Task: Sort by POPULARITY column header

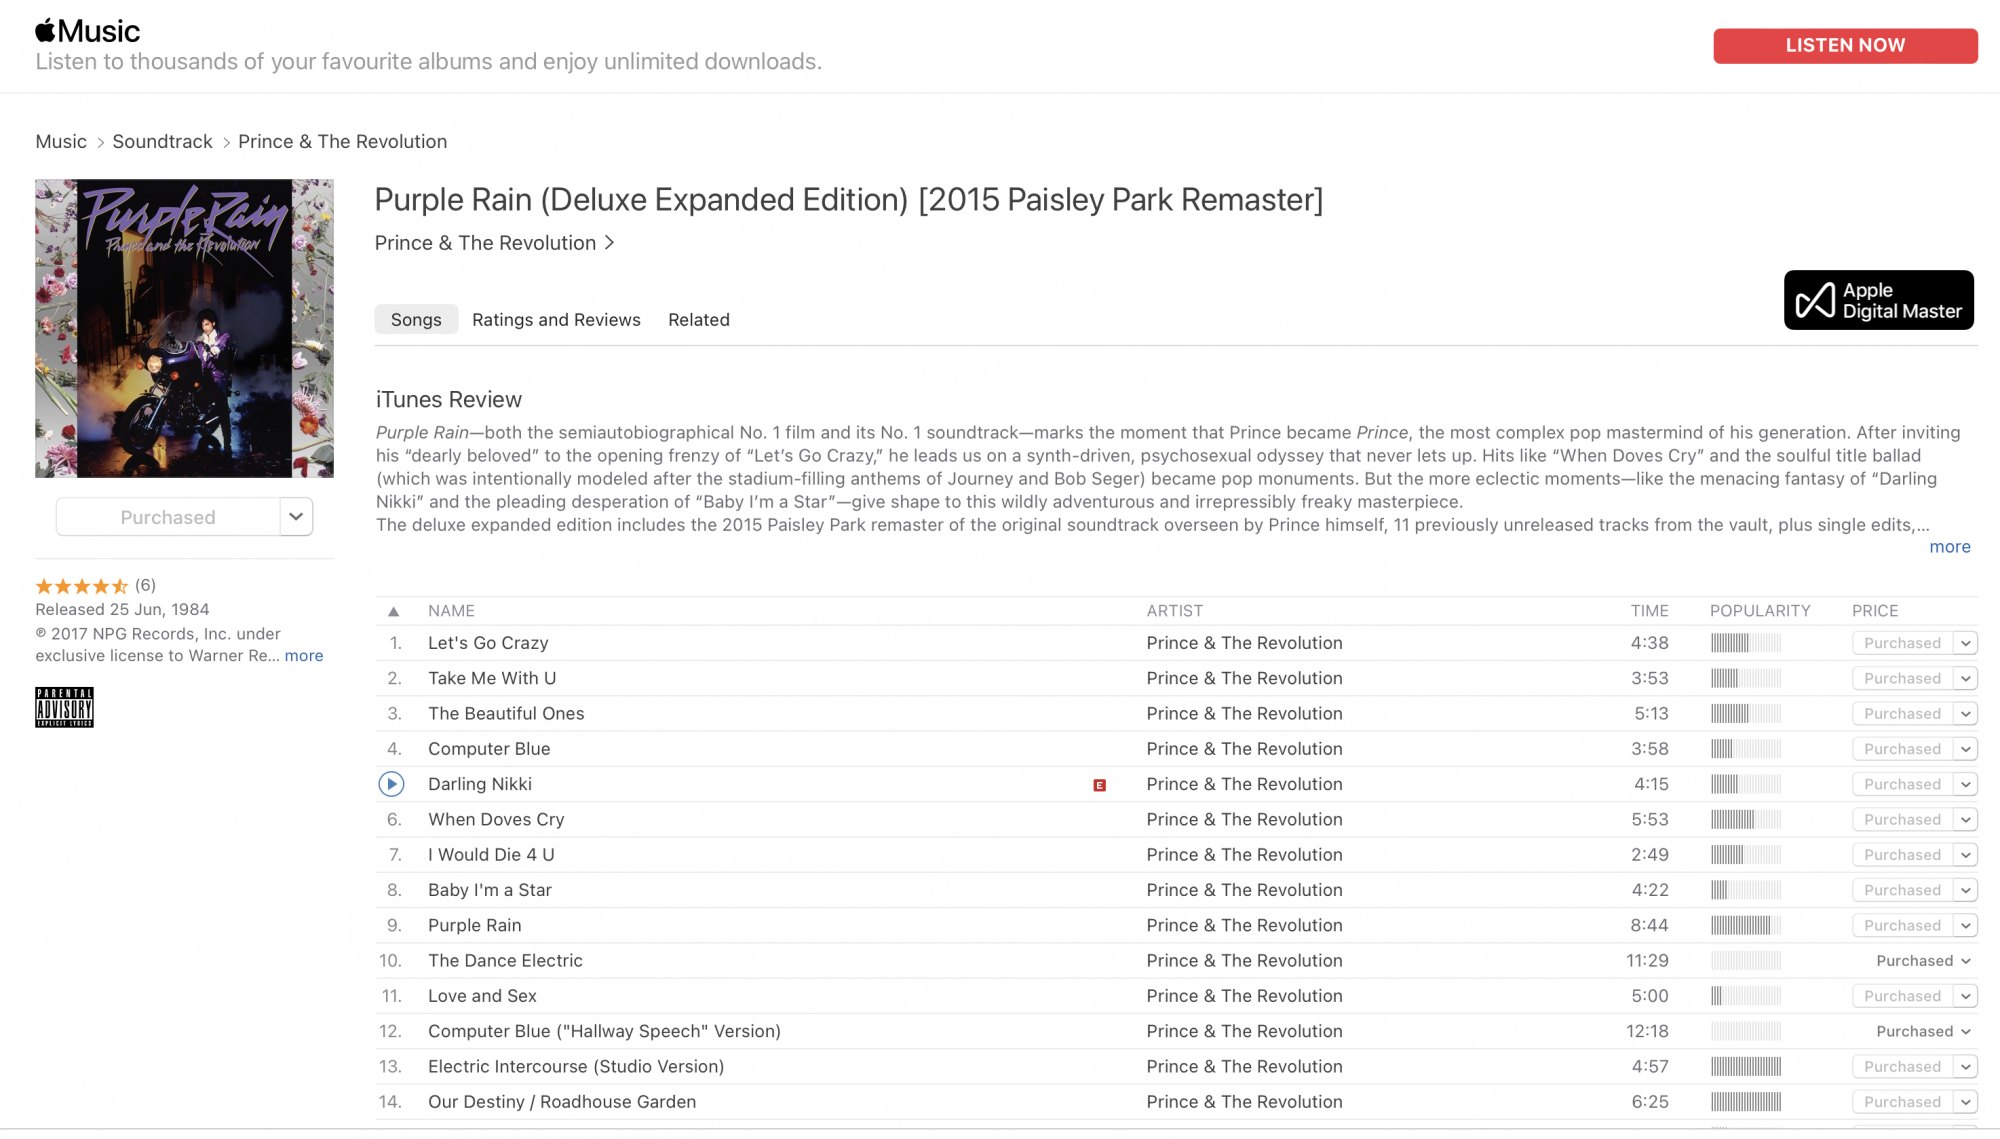Action: 1760,611
